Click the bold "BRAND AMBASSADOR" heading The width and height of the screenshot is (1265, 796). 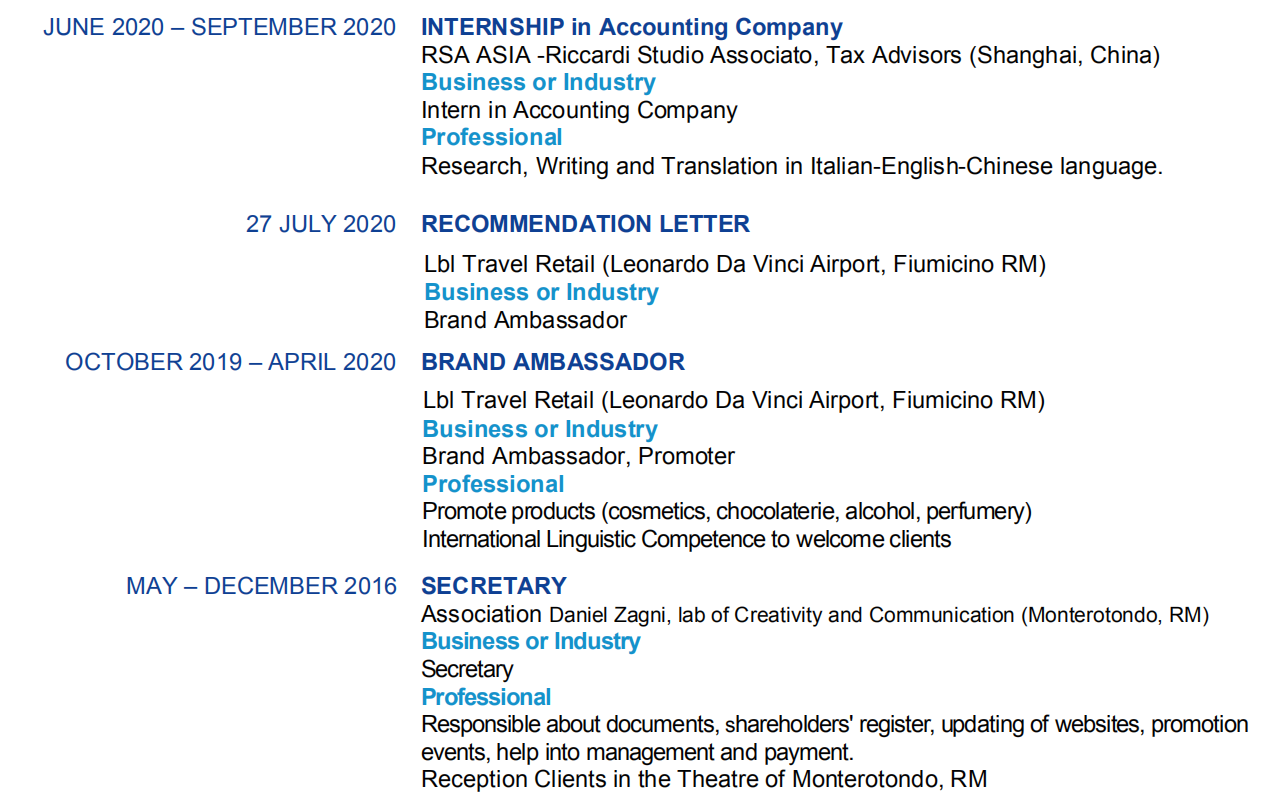click(x=553, y=362)
